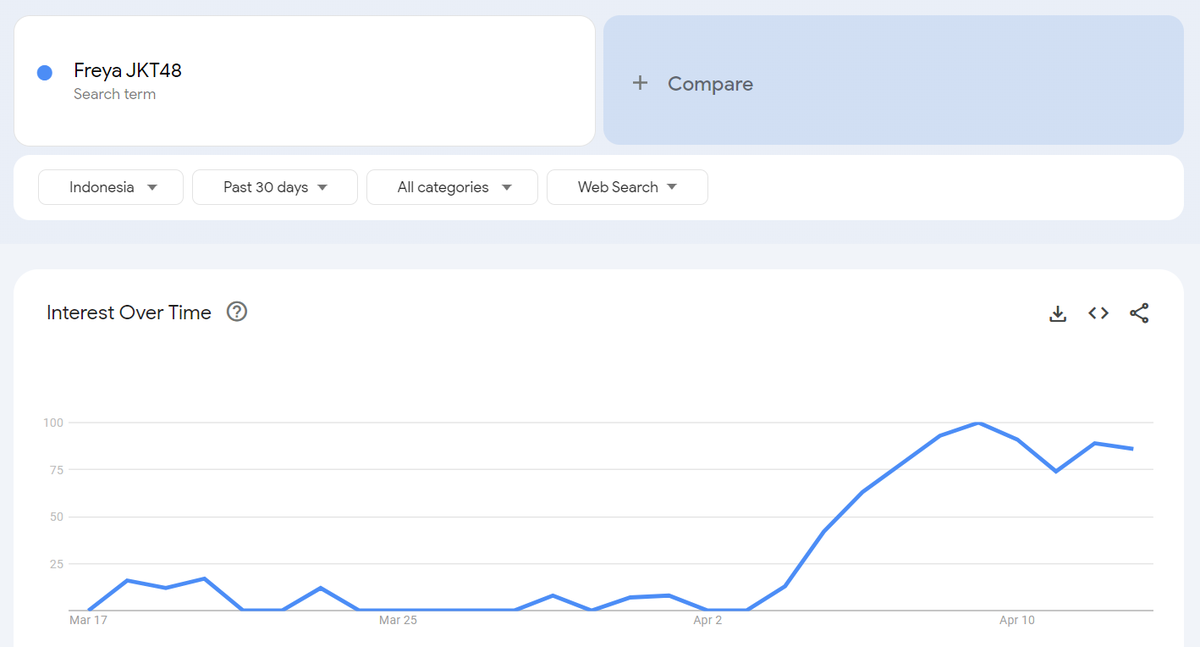The width and height of the screenshot is (1200, 647).
Task: Click the Interest Over Time heading
Action: 129,312
